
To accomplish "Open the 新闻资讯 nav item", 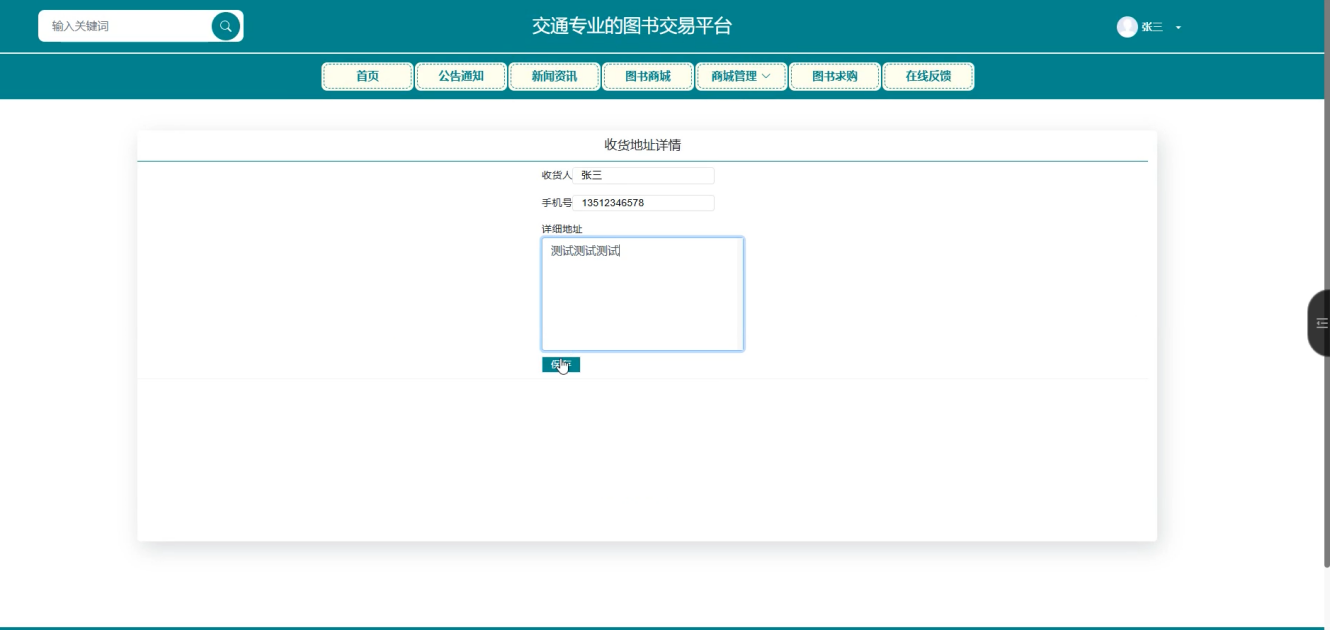I will (554, 76).
